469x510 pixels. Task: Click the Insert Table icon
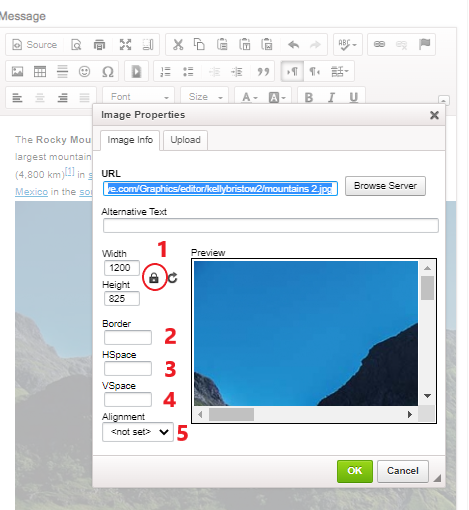[x=40, y=71]
